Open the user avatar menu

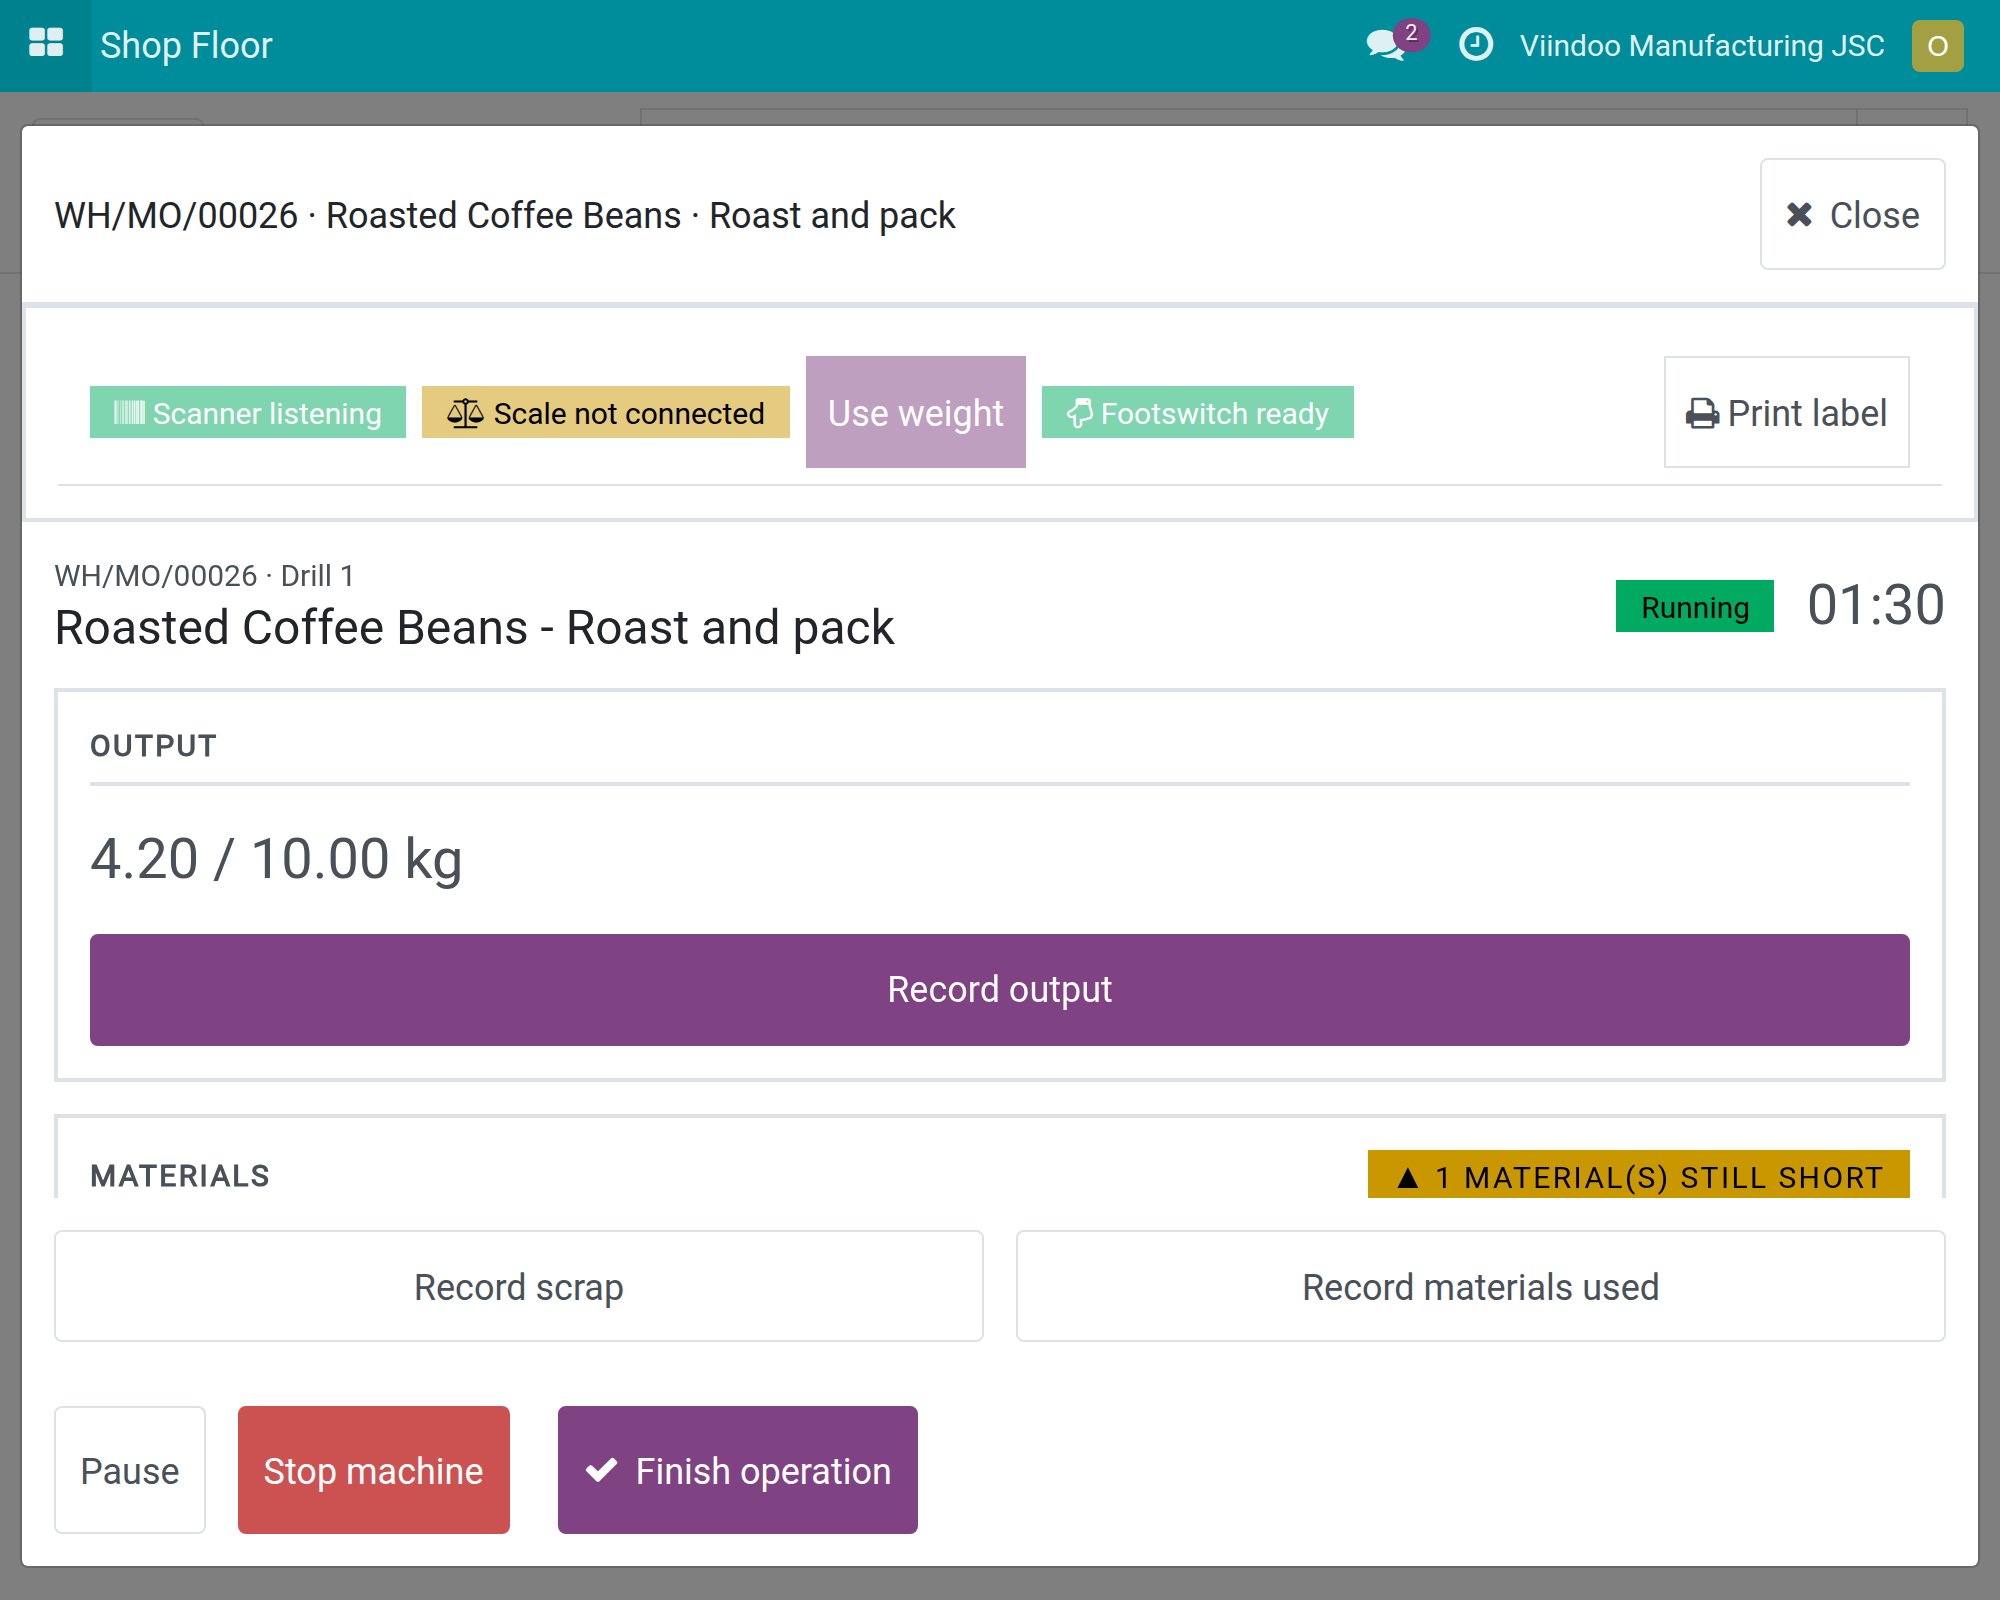1937,46
